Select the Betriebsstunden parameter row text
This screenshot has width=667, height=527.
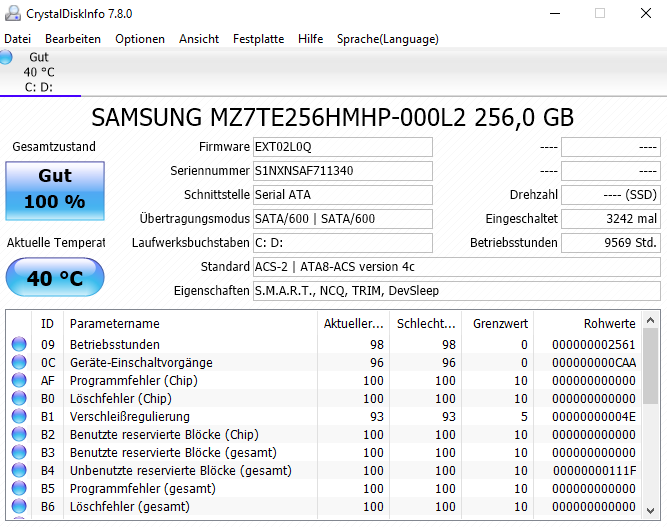[x=115, y=344]
